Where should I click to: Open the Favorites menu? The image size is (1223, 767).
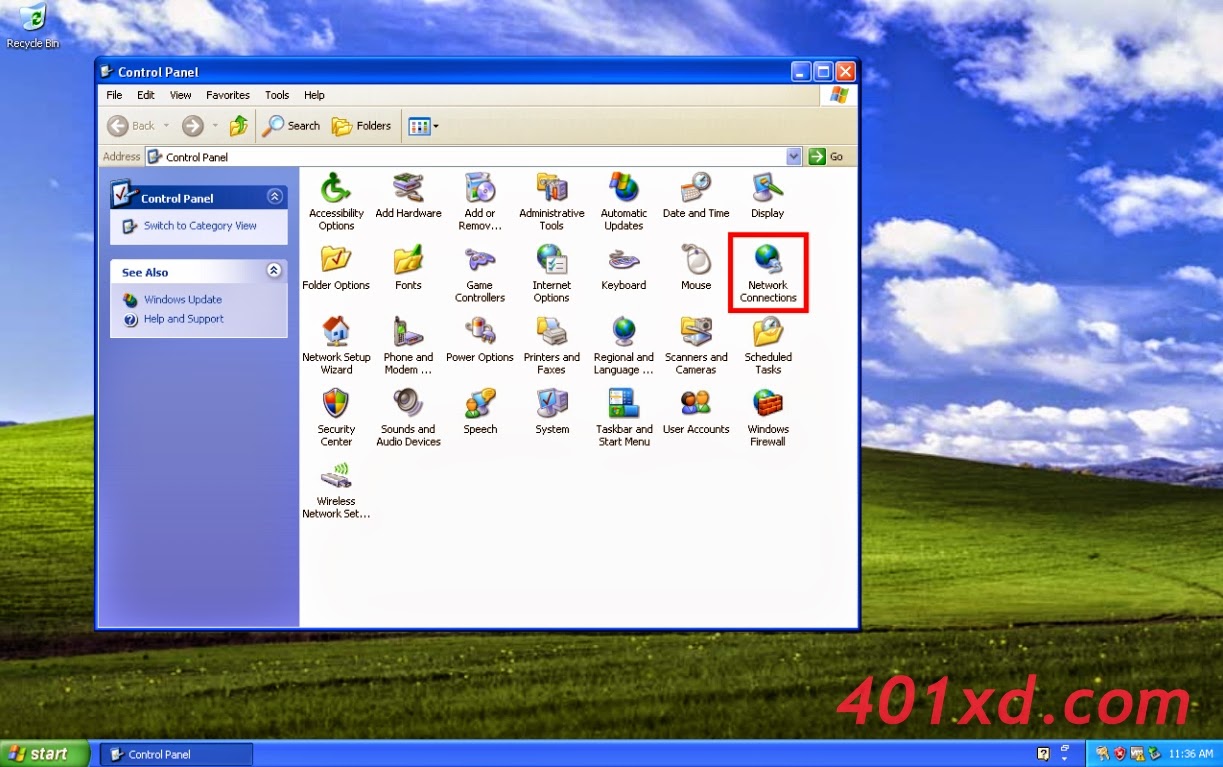coord(228,95)
